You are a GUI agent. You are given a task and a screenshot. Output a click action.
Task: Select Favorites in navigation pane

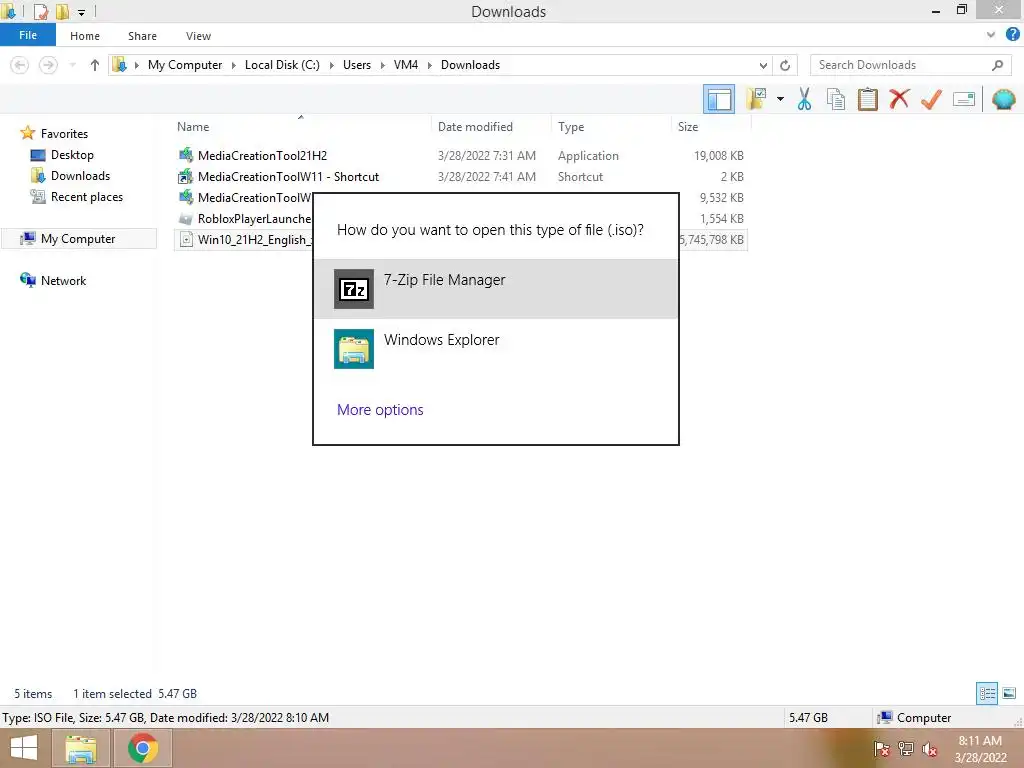[64, 133]
